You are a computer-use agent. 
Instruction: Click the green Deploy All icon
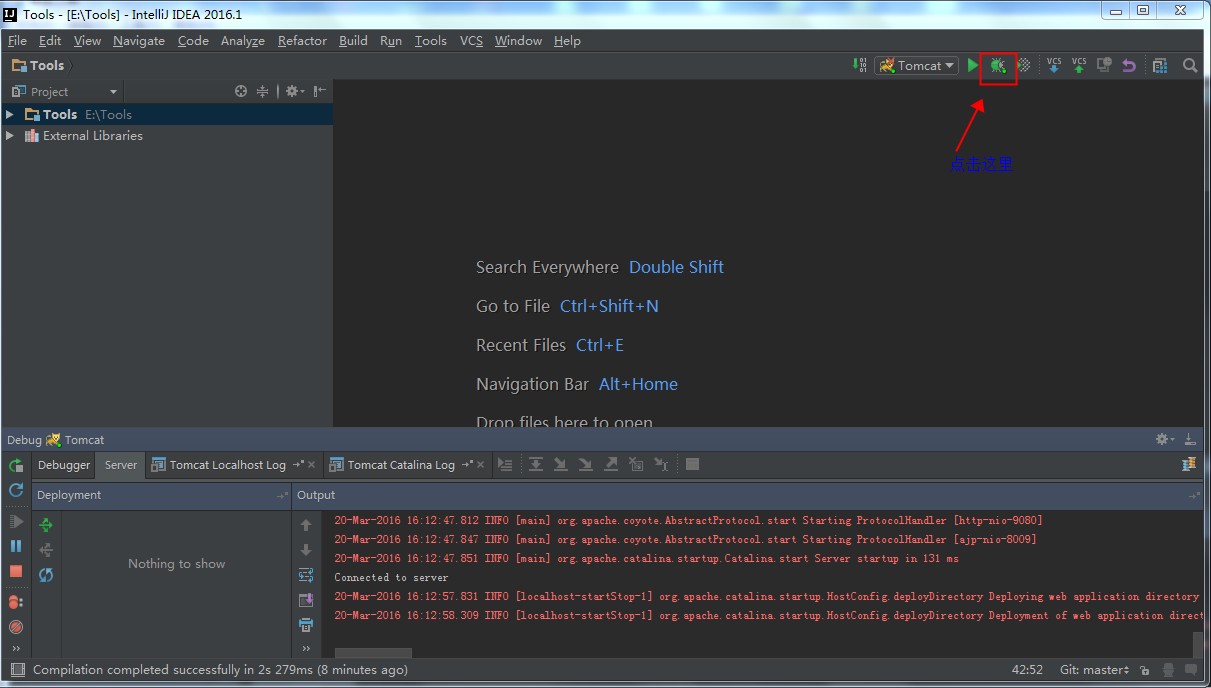pyautogui.click(x=46, y=524)
